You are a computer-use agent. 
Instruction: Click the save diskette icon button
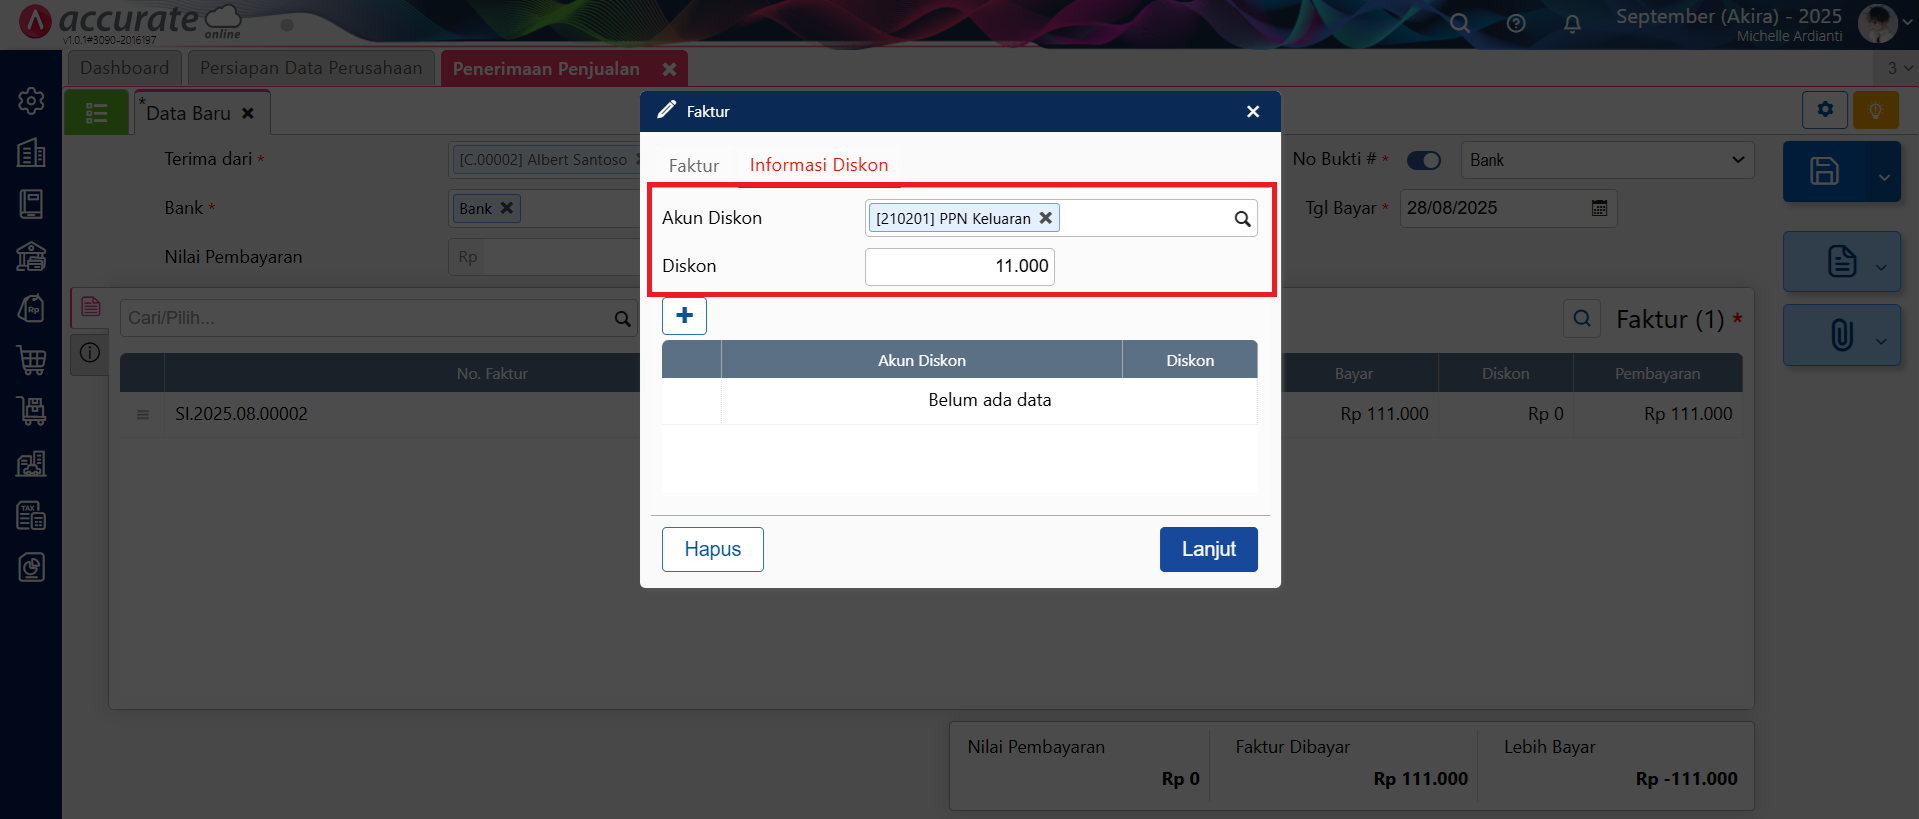coord(1824,171)
